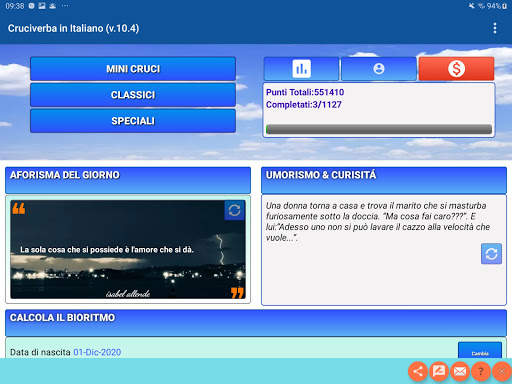Click the image notification icon in status bar
This screenshot has height=384, width=512.
[42, 6]
